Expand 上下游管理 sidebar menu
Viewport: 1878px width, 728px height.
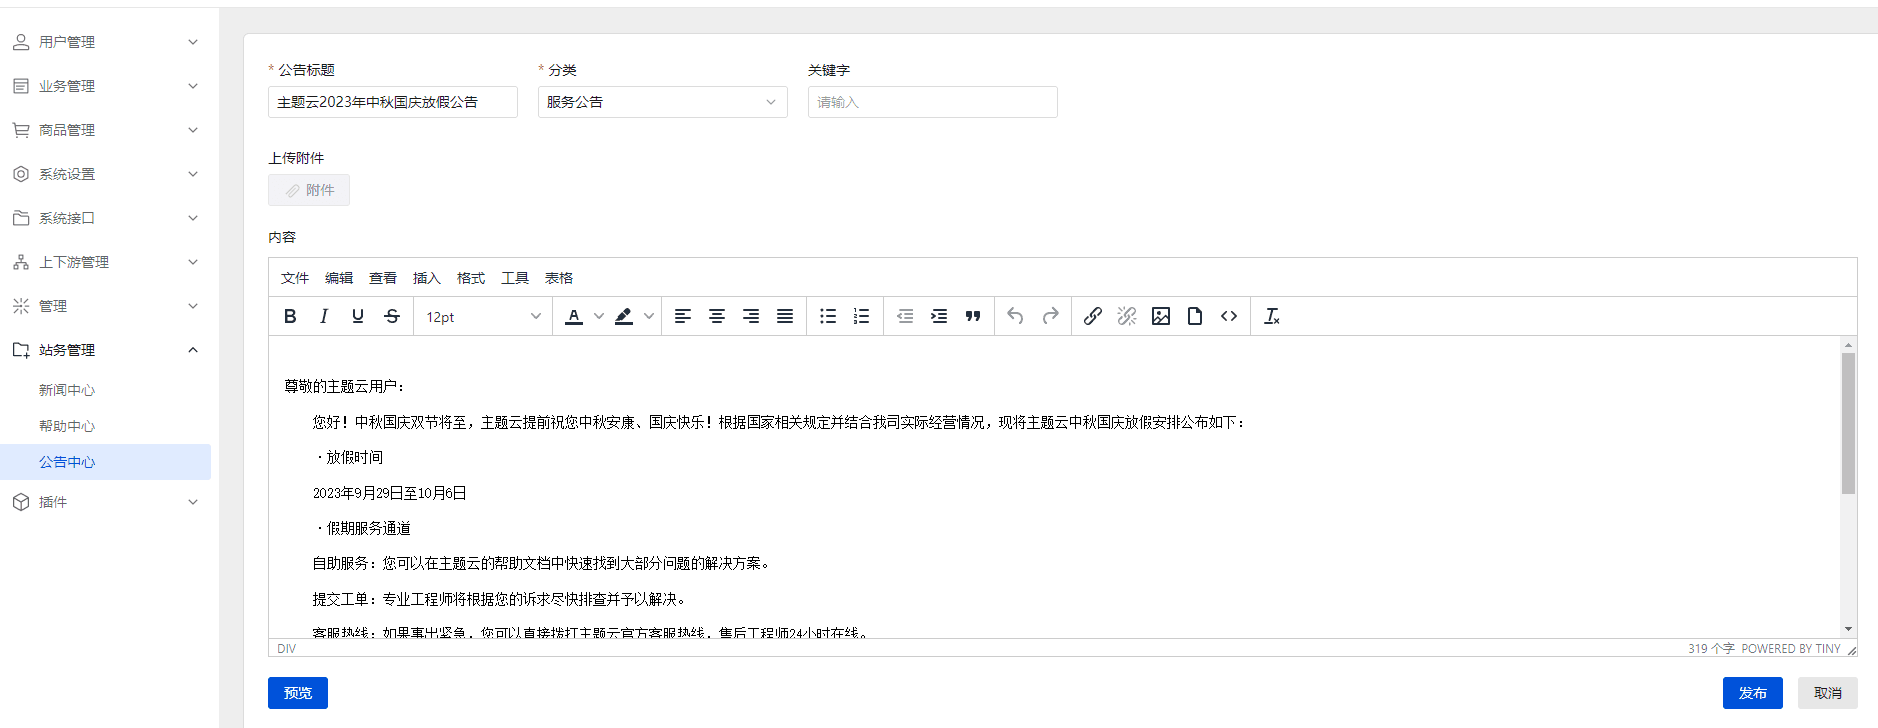click(105, 262)
